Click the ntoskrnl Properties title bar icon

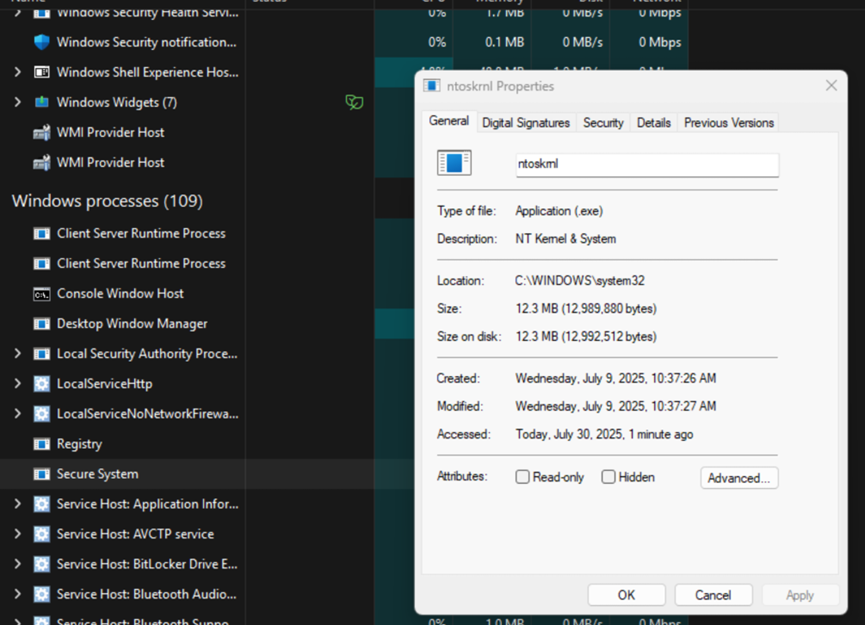[431, 86]
